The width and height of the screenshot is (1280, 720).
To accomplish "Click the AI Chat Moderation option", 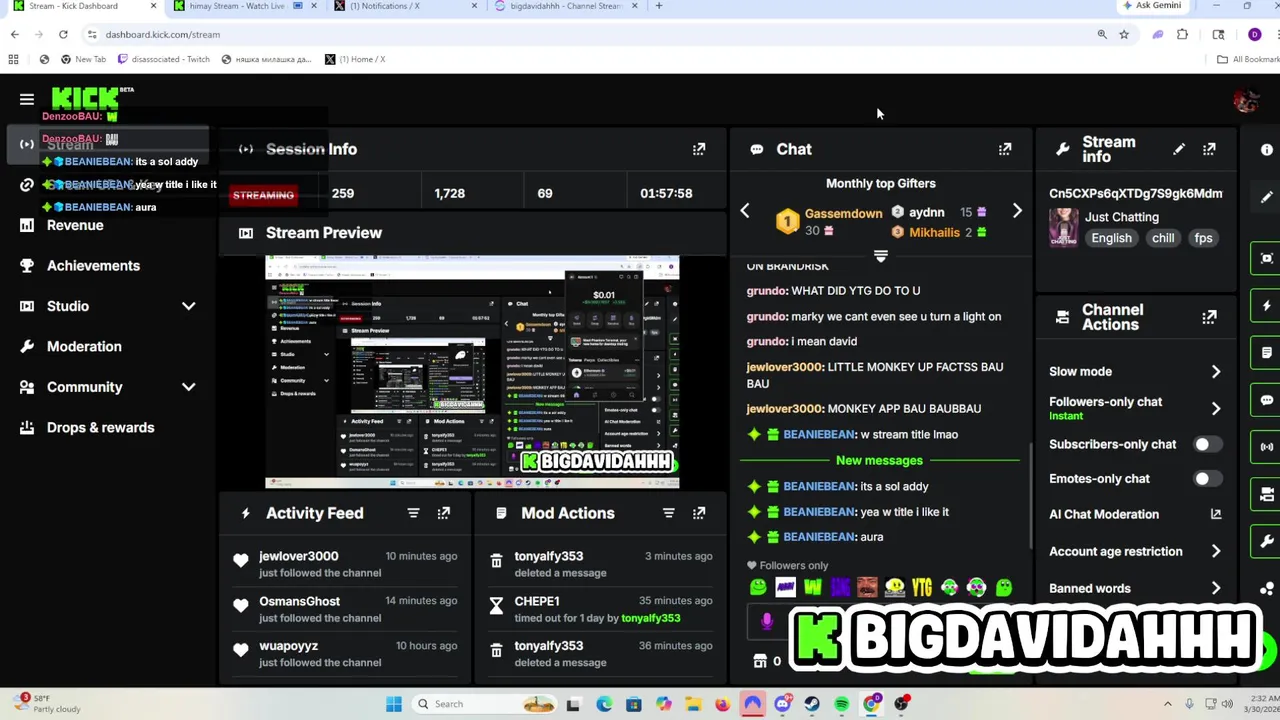I will click(x=1104, y=514).
